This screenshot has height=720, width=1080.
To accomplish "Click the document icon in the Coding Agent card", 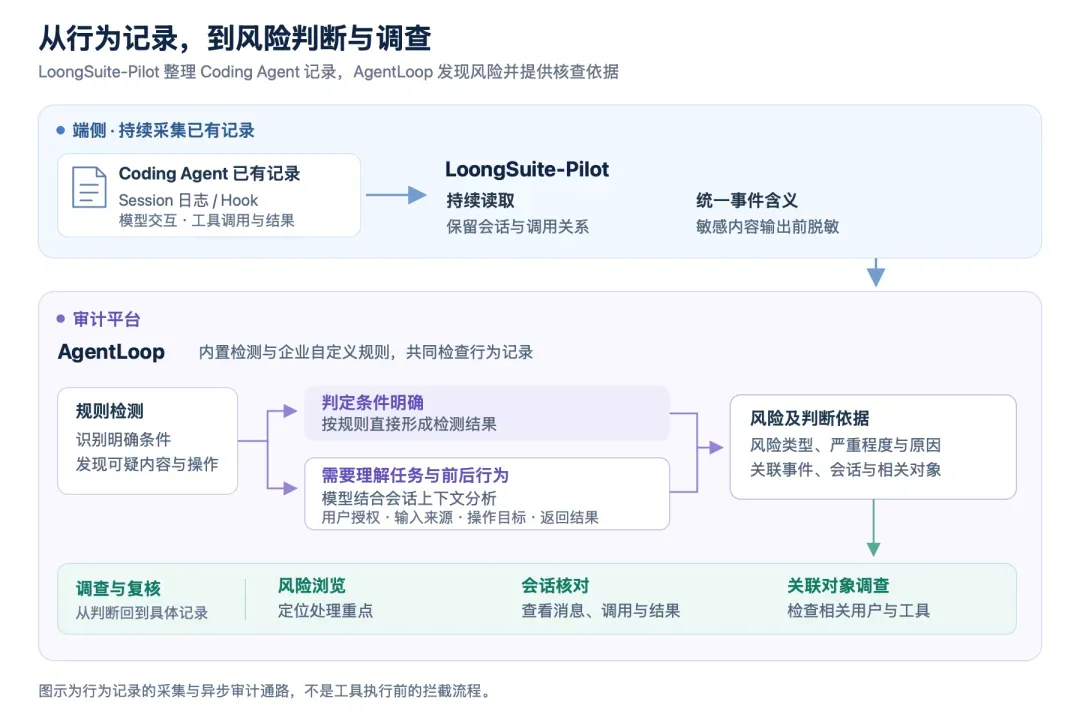I will coord(89,187).
